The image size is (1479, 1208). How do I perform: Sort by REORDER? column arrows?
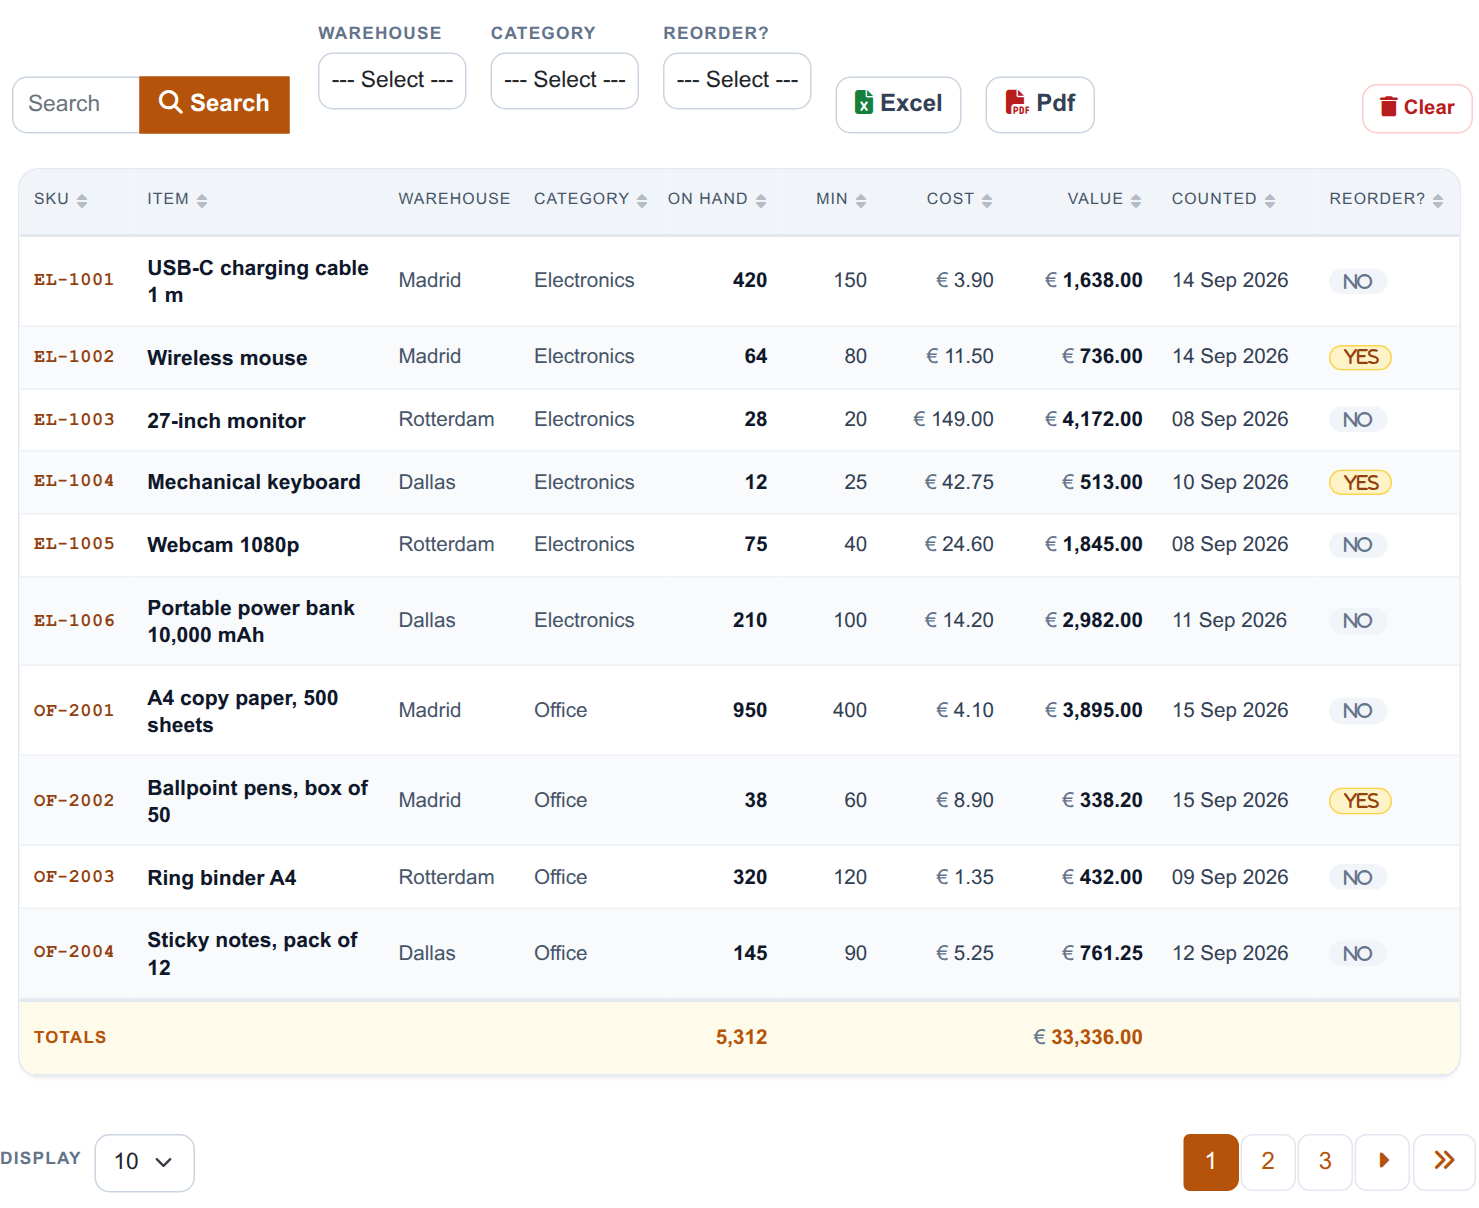pyautogui.click(x=1438, y=200)
